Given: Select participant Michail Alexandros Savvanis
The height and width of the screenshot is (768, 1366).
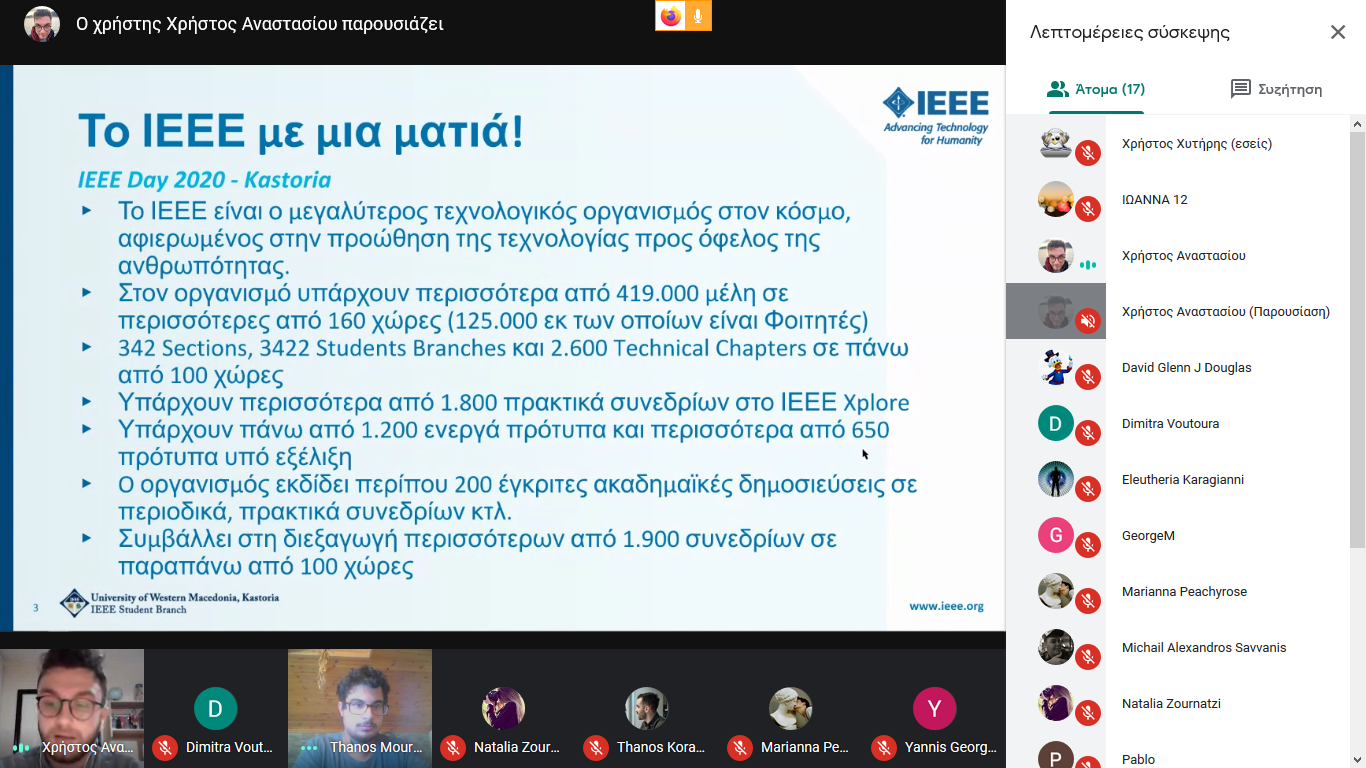Looking at the screenshot, I should (1178, 648).
